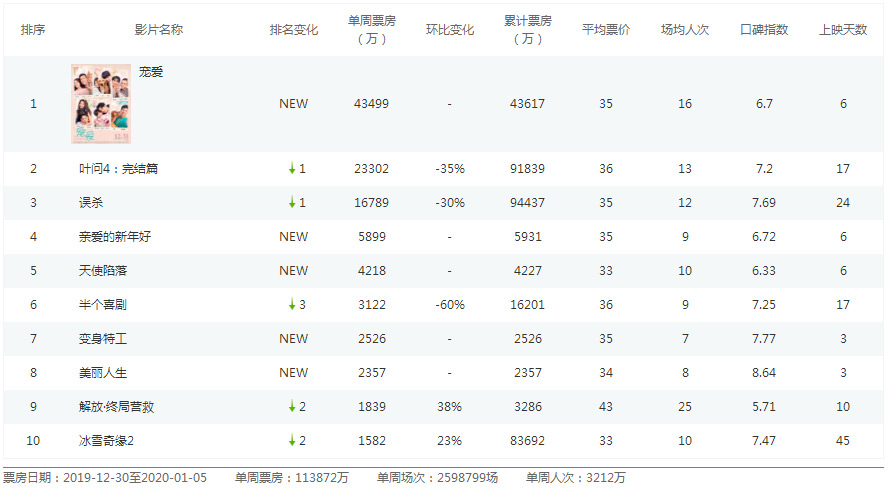Open the 宠爱 movie title link

[x=151, y=72]
